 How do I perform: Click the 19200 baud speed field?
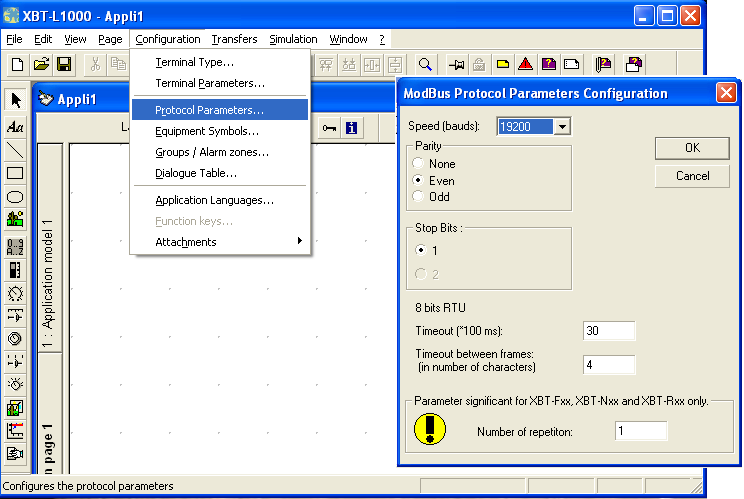525,127
